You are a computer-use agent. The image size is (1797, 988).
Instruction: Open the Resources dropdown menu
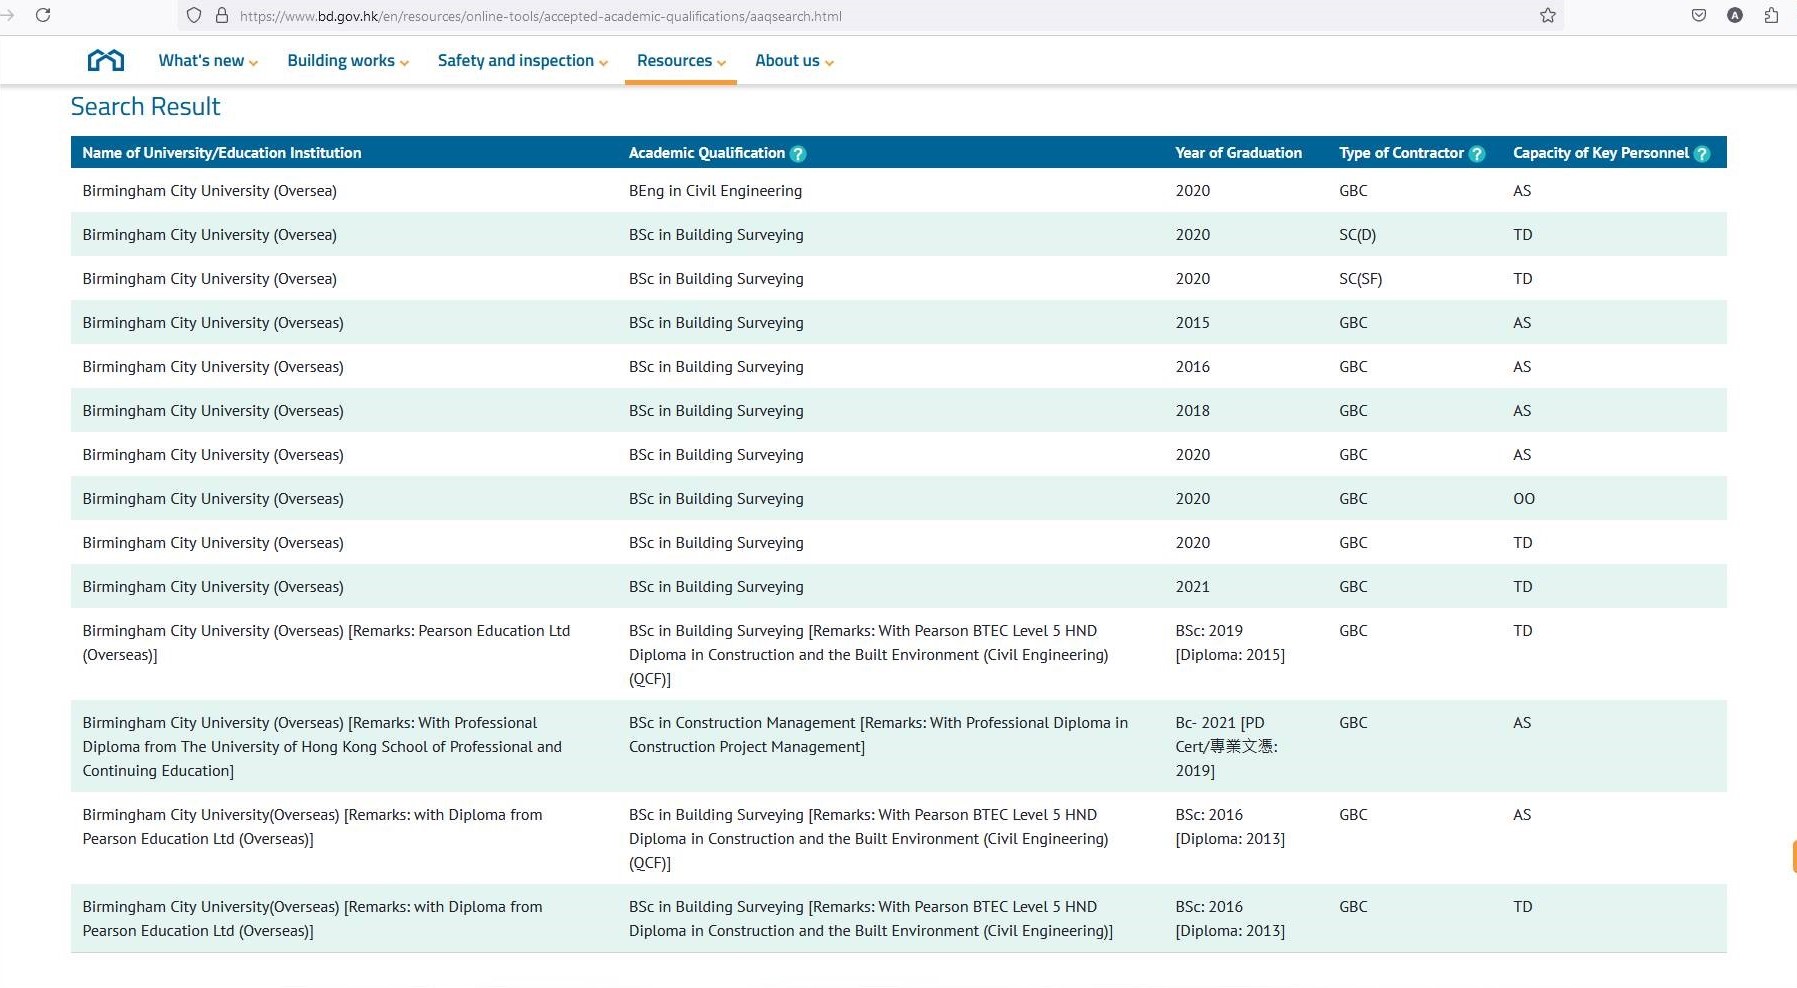click(x=681, y=61)
